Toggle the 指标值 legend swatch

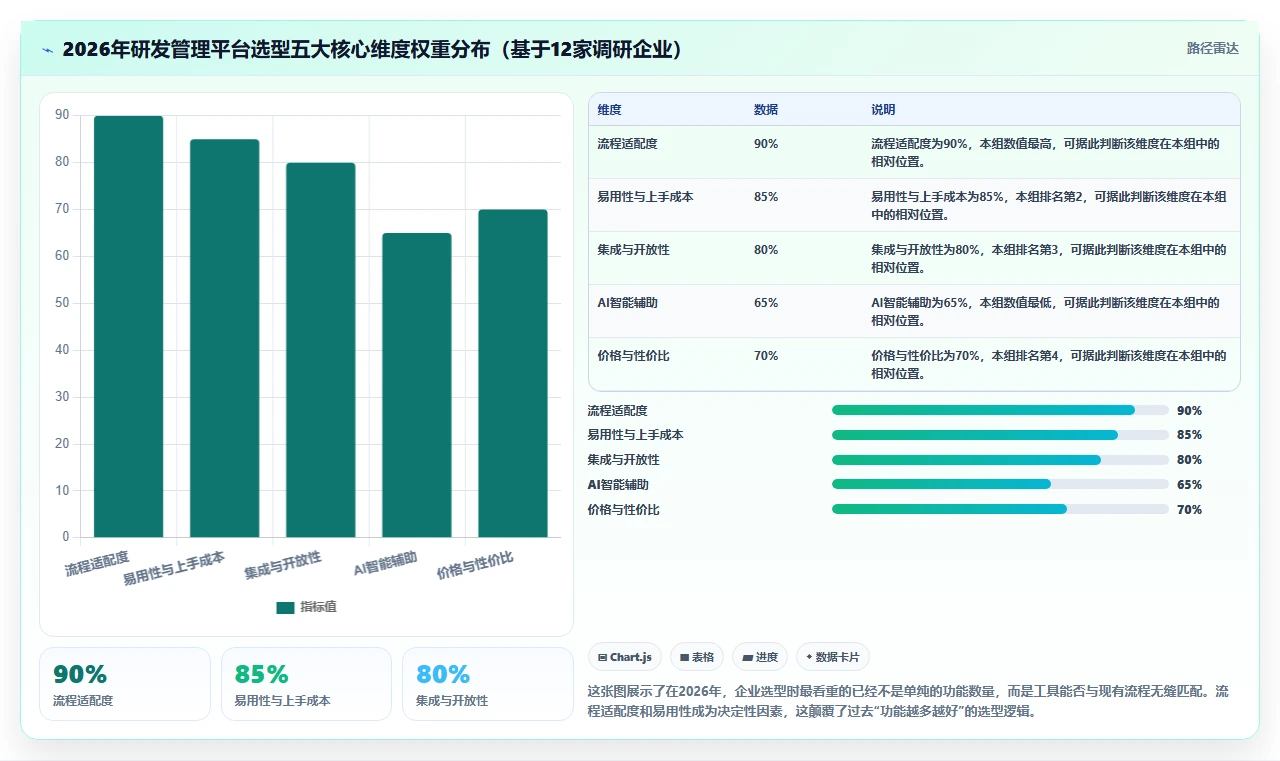[x=285, y=607]
